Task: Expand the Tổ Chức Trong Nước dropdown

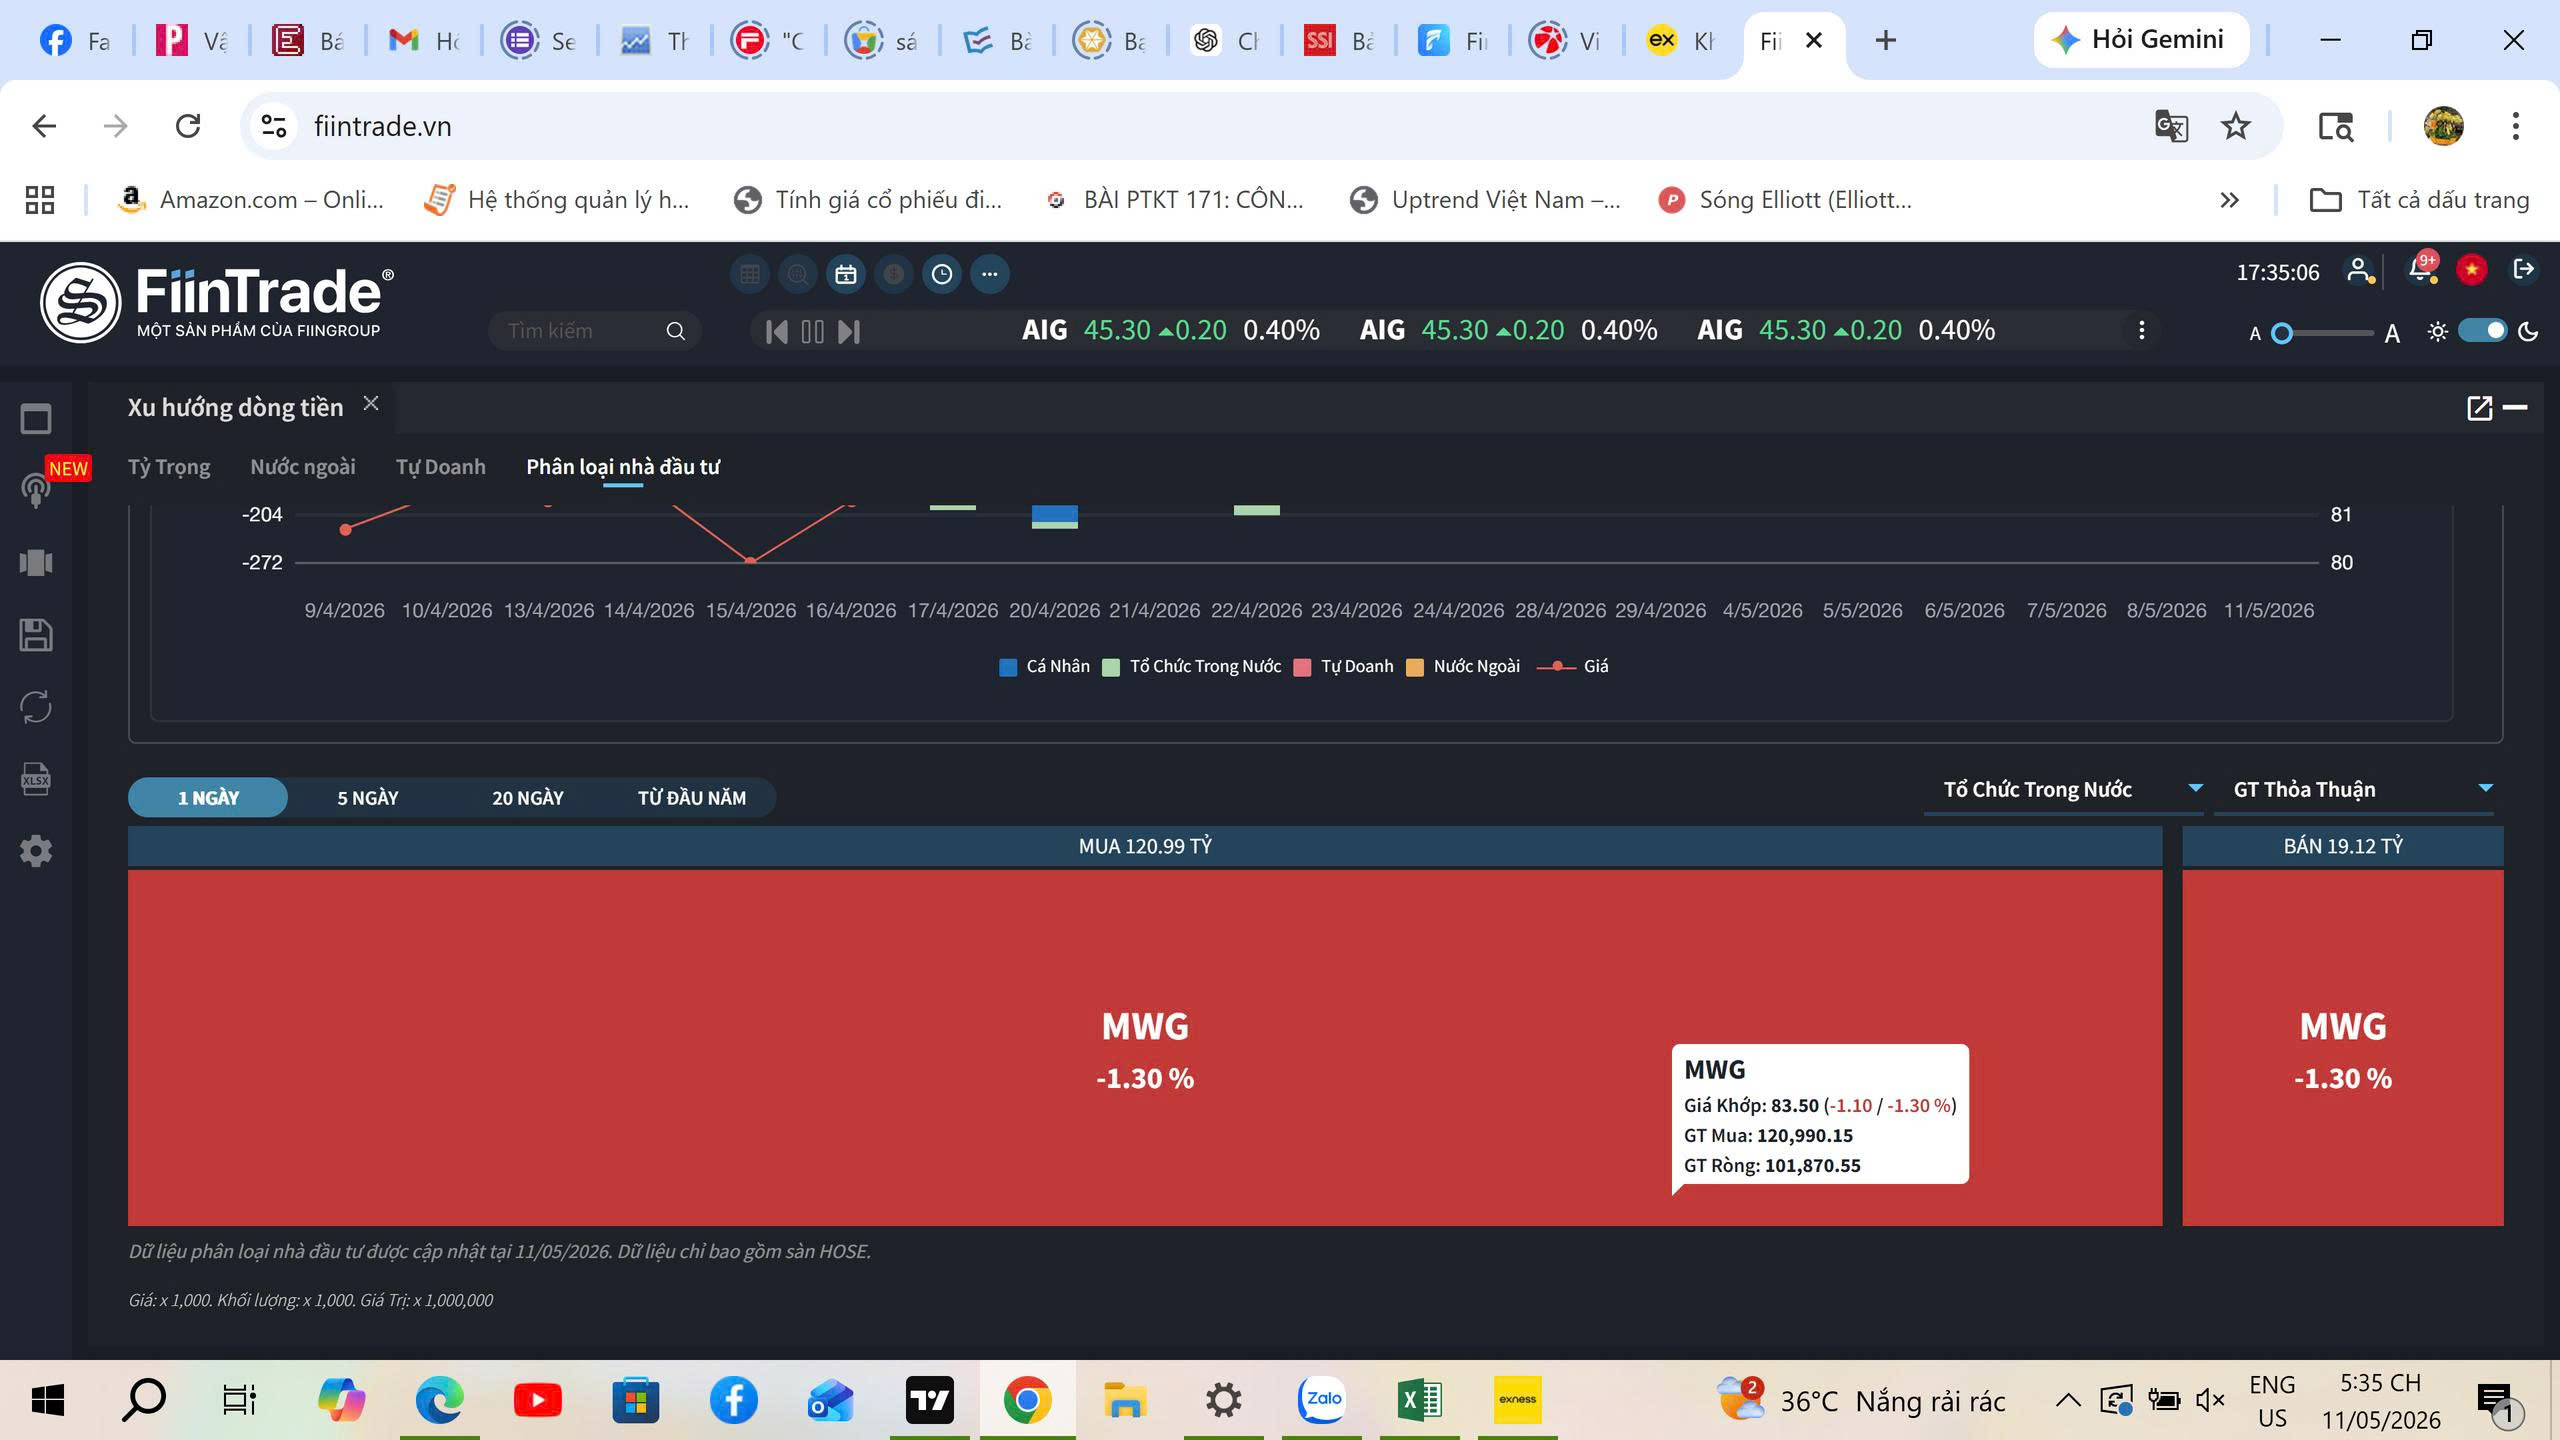Action: (2064, 790)
